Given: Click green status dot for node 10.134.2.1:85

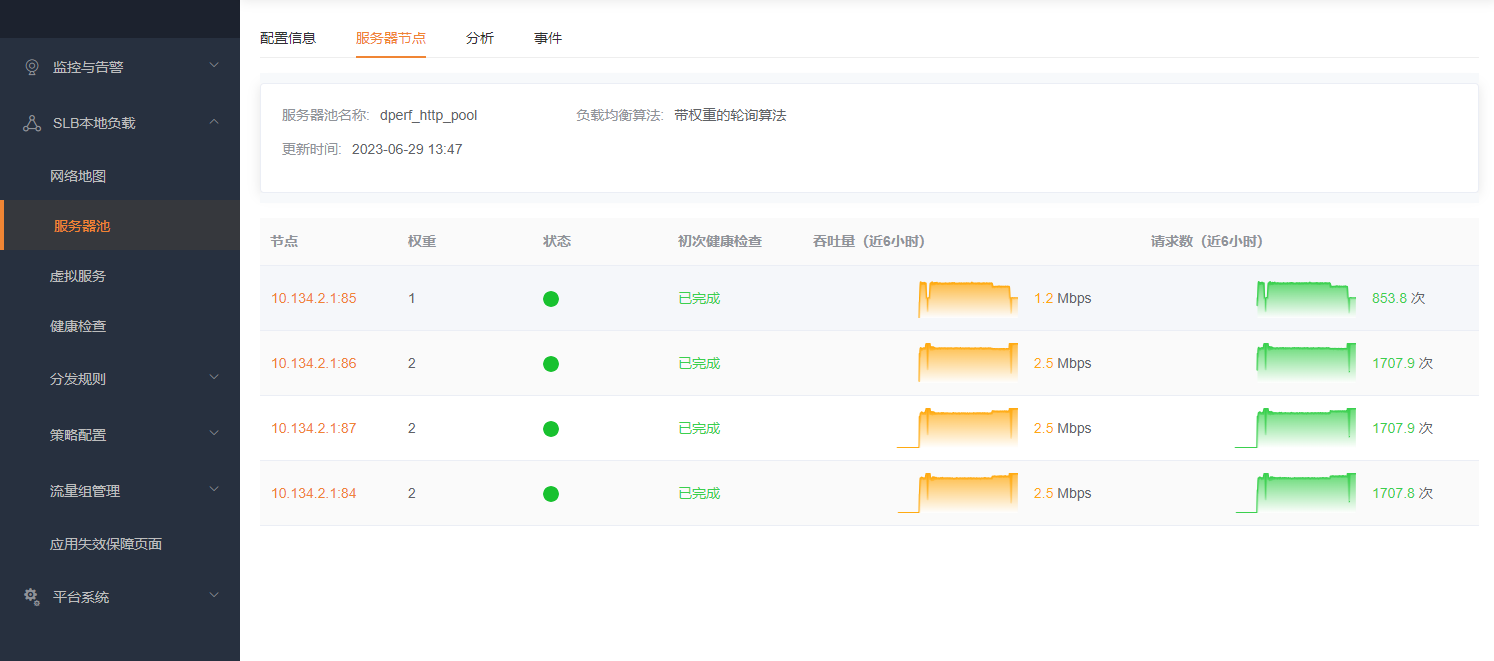Looking at the screenshot, I should tap(551, 299).
